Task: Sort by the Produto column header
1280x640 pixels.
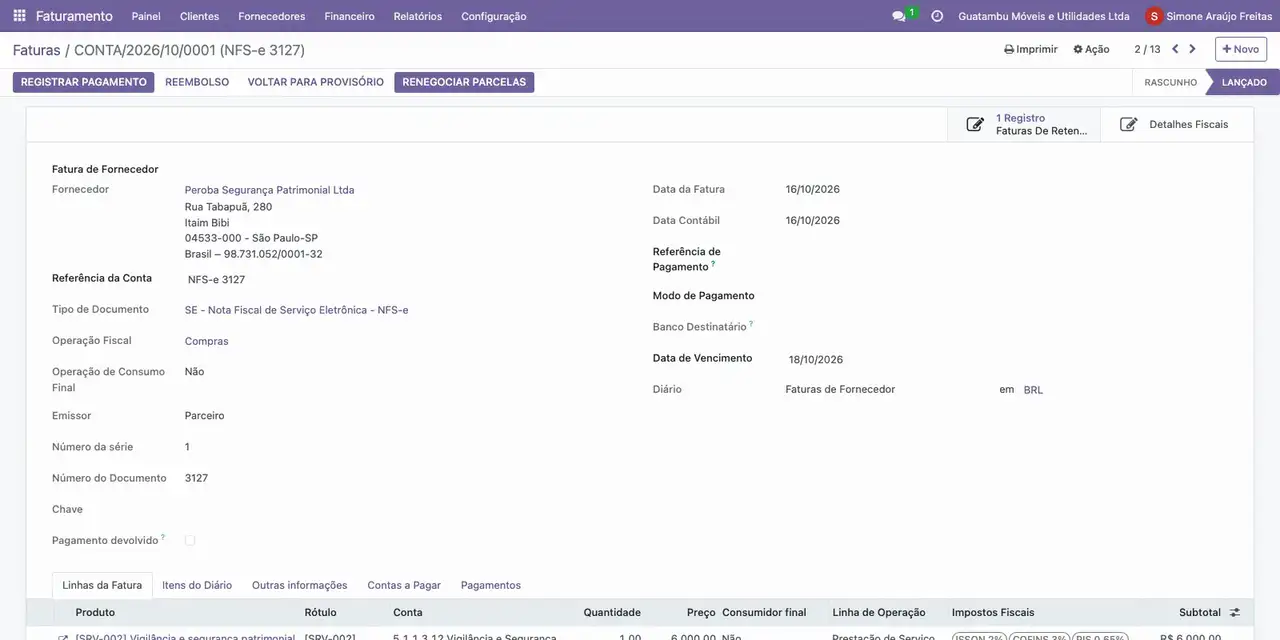Action: click(95, 612)
